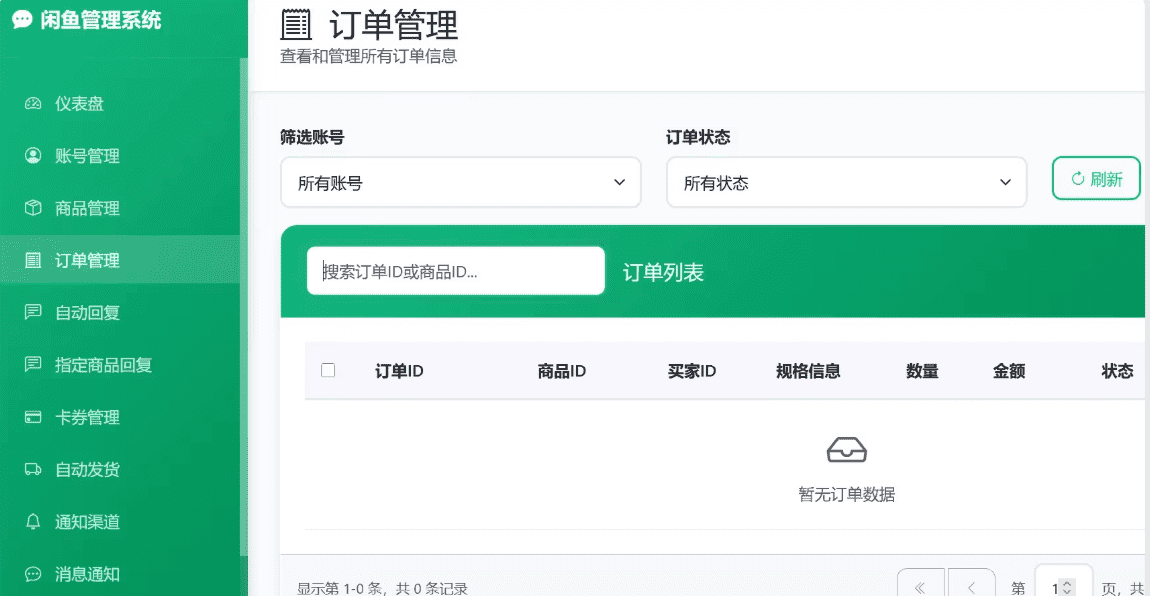Click the dashboard gauge icon
Viewport: 1150px width, 596px height.
33,103
